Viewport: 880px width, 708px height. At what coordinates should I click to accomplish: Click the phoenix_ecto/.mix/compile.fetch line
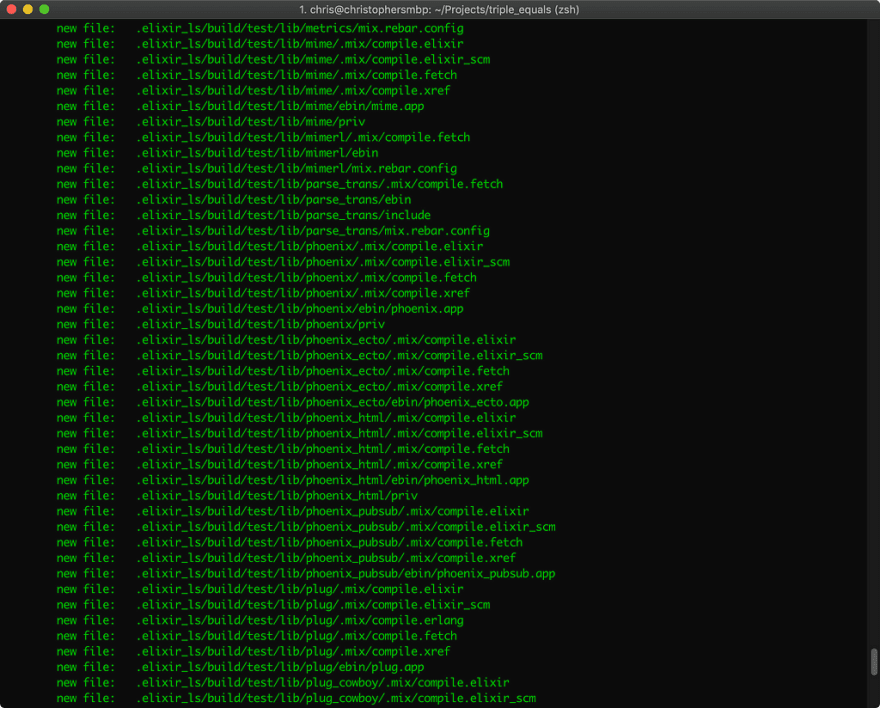click(x=283, y=371)
